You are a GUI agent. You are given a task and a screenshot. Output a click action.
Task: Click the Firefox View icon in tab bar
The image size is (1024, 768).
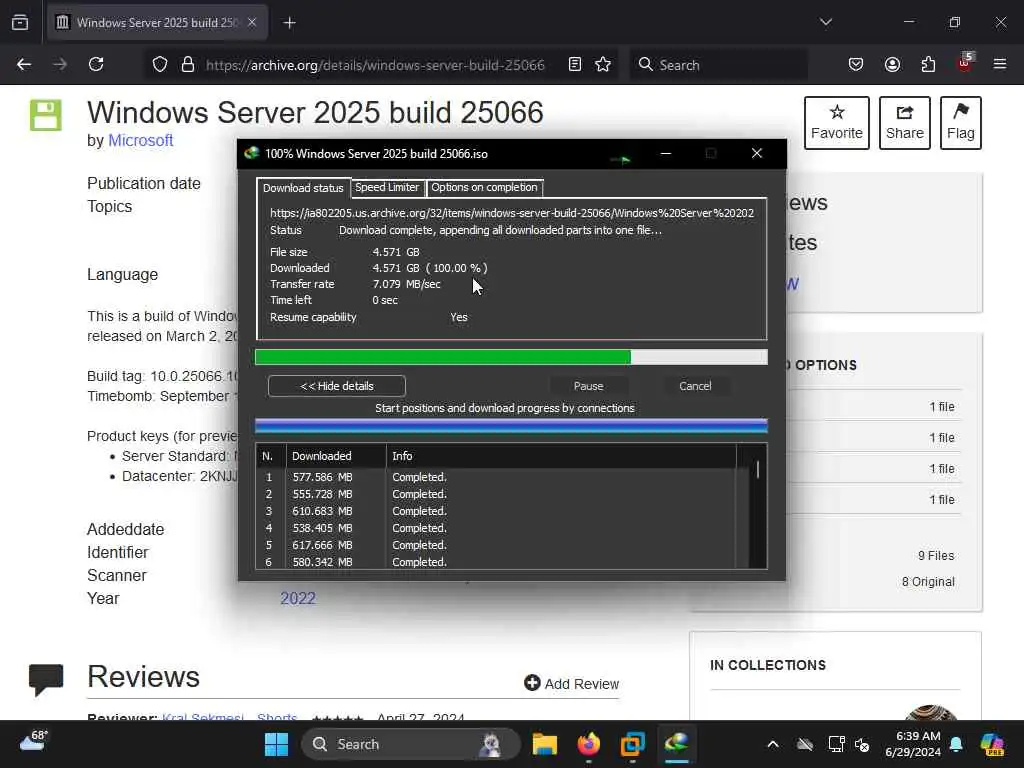pyautogui.click(x=20, y=22)
